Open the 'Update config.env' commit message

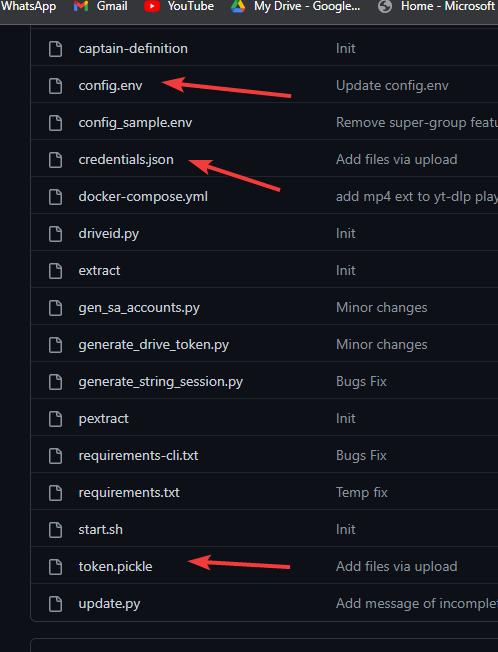click(392, 86)
